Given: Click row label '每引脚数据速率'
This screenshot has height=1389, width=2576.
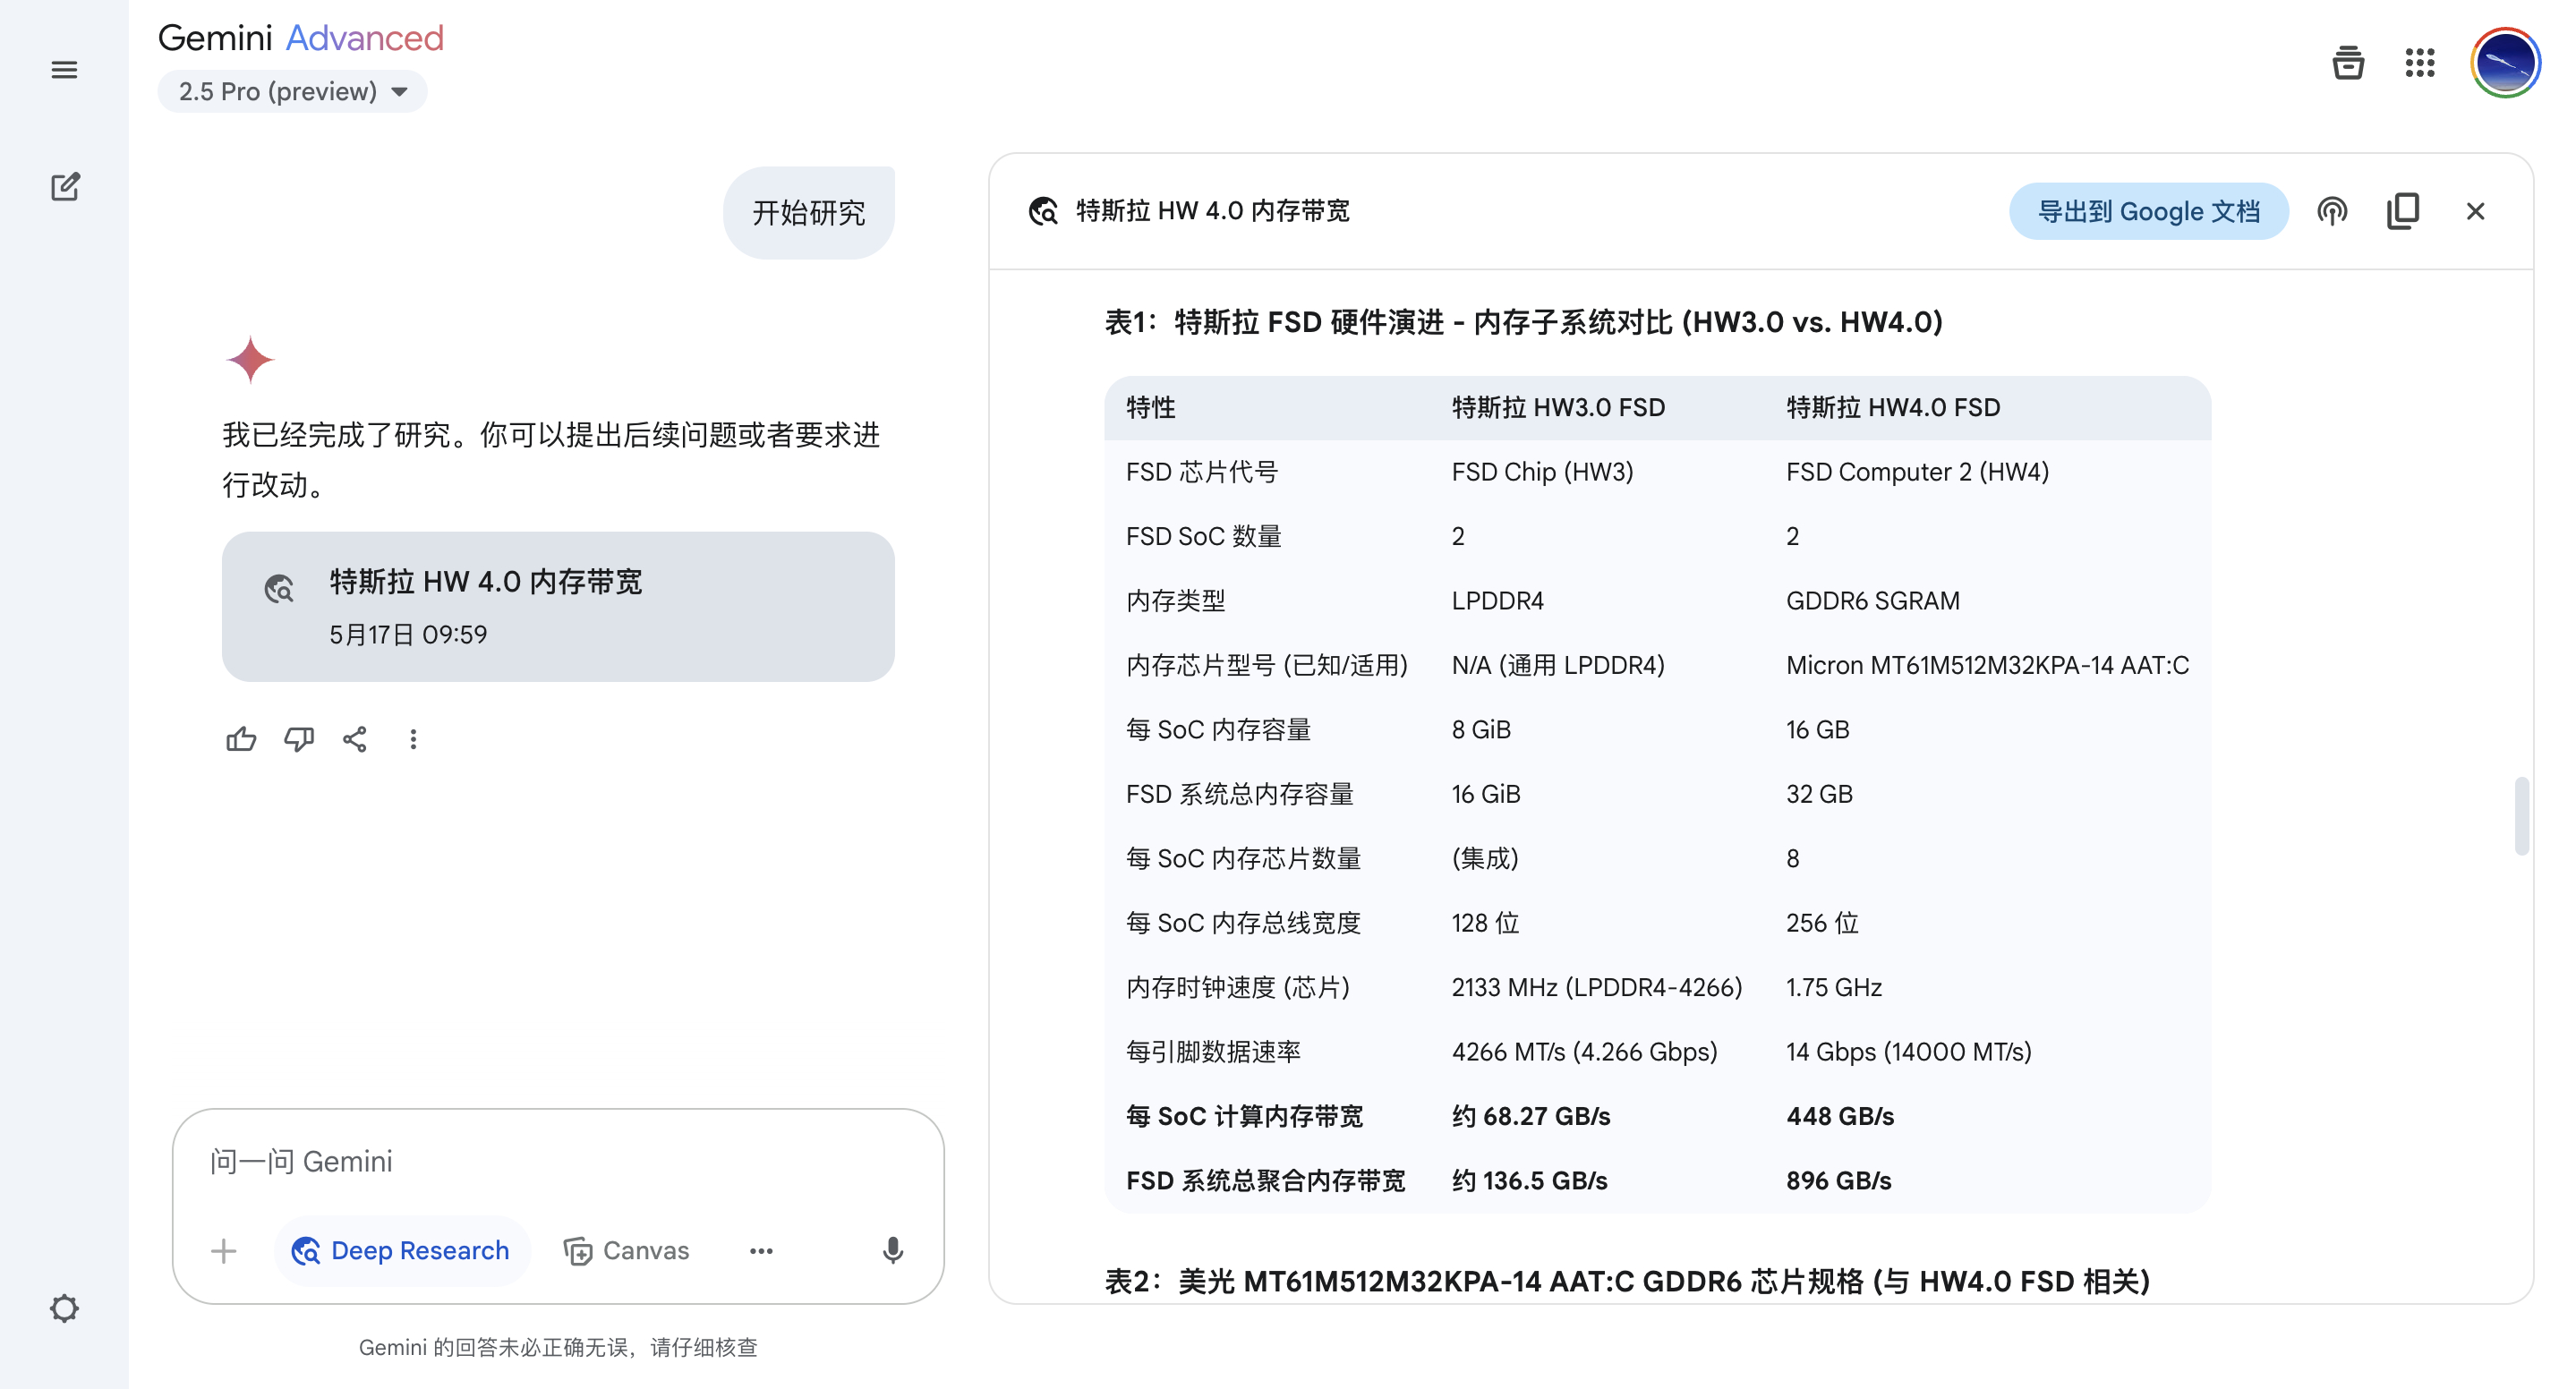Looking at the screenshot, I should point(1213,1052).
